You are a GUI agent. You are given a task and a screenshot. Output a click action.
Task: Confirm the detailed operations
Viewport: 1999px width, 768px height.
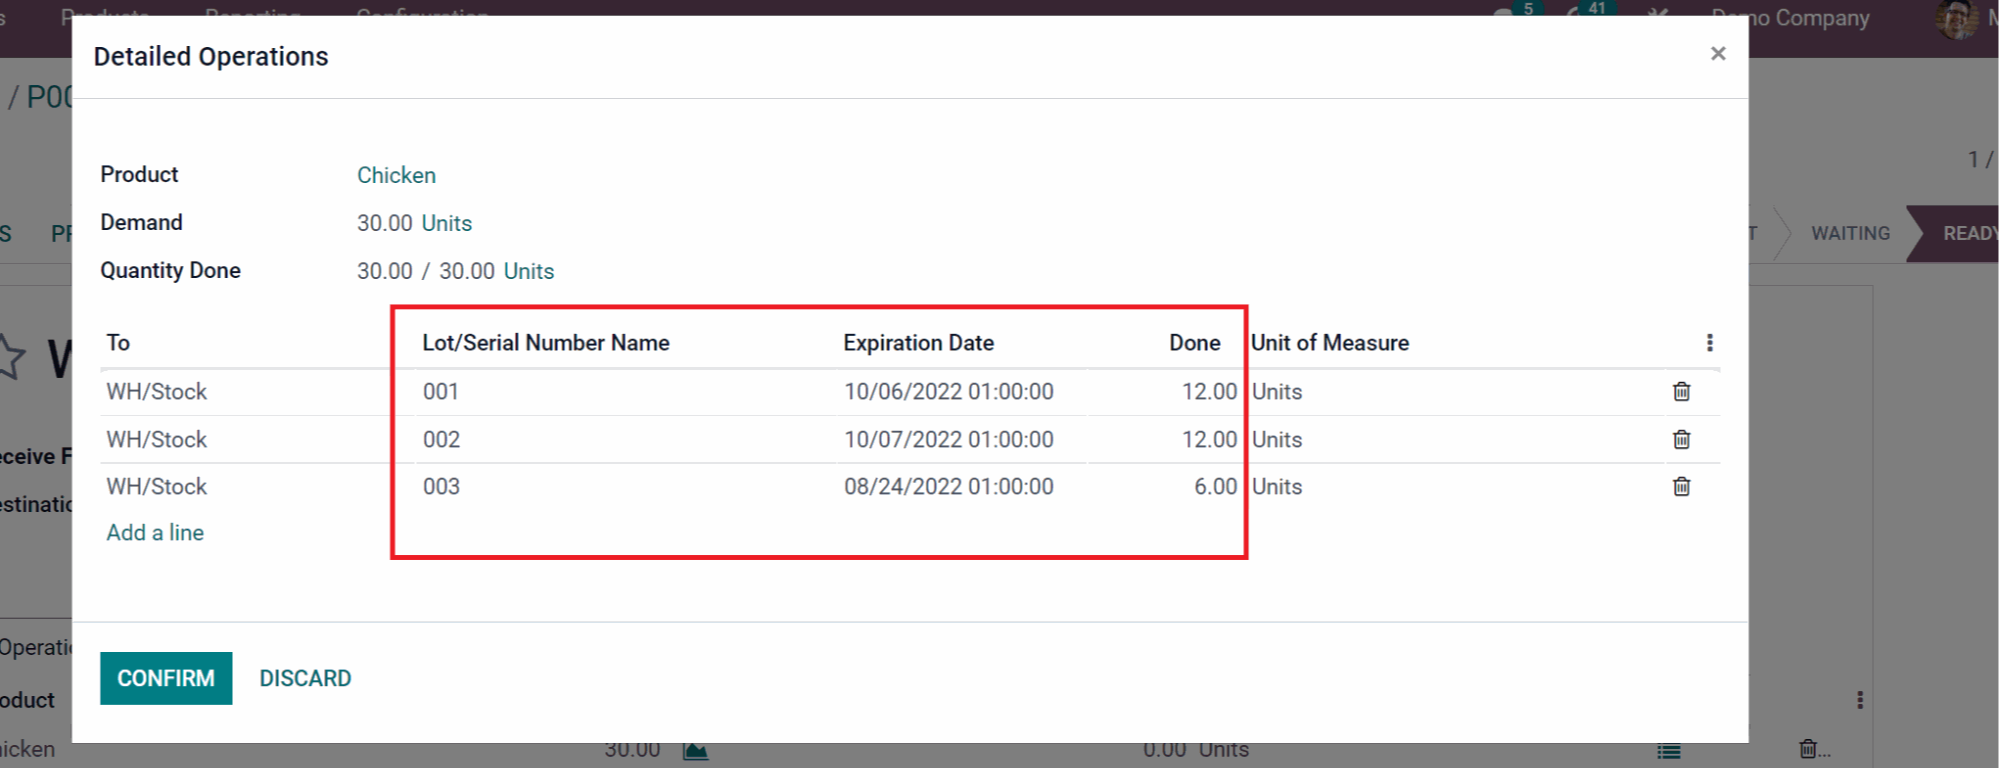click(x=166, y=678)
